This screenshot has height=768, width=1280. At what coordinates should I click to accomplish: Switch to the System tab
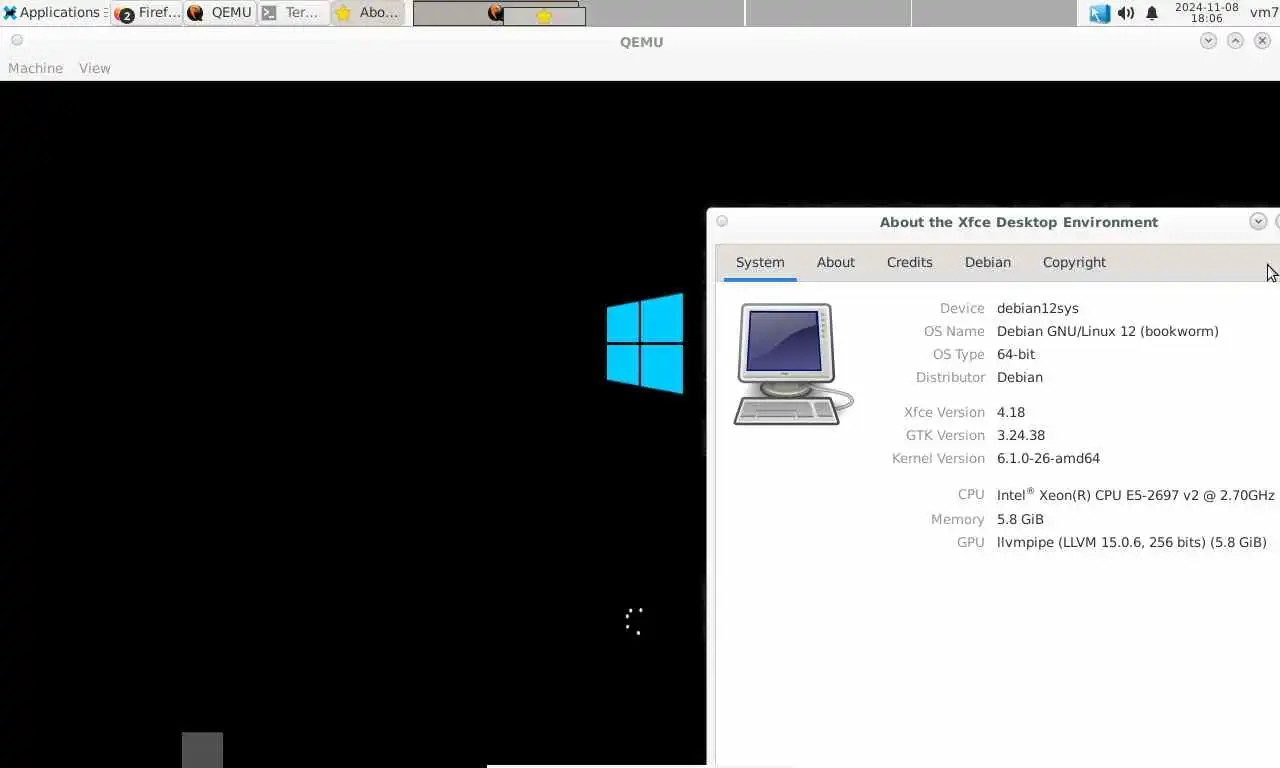pos(760,263)
